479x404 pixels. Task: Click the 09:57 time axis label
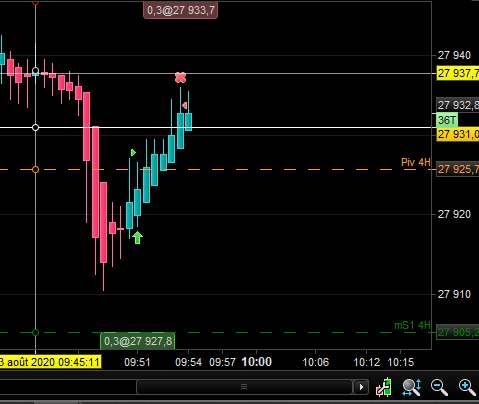pyautogui.click(x=222, y=362)
